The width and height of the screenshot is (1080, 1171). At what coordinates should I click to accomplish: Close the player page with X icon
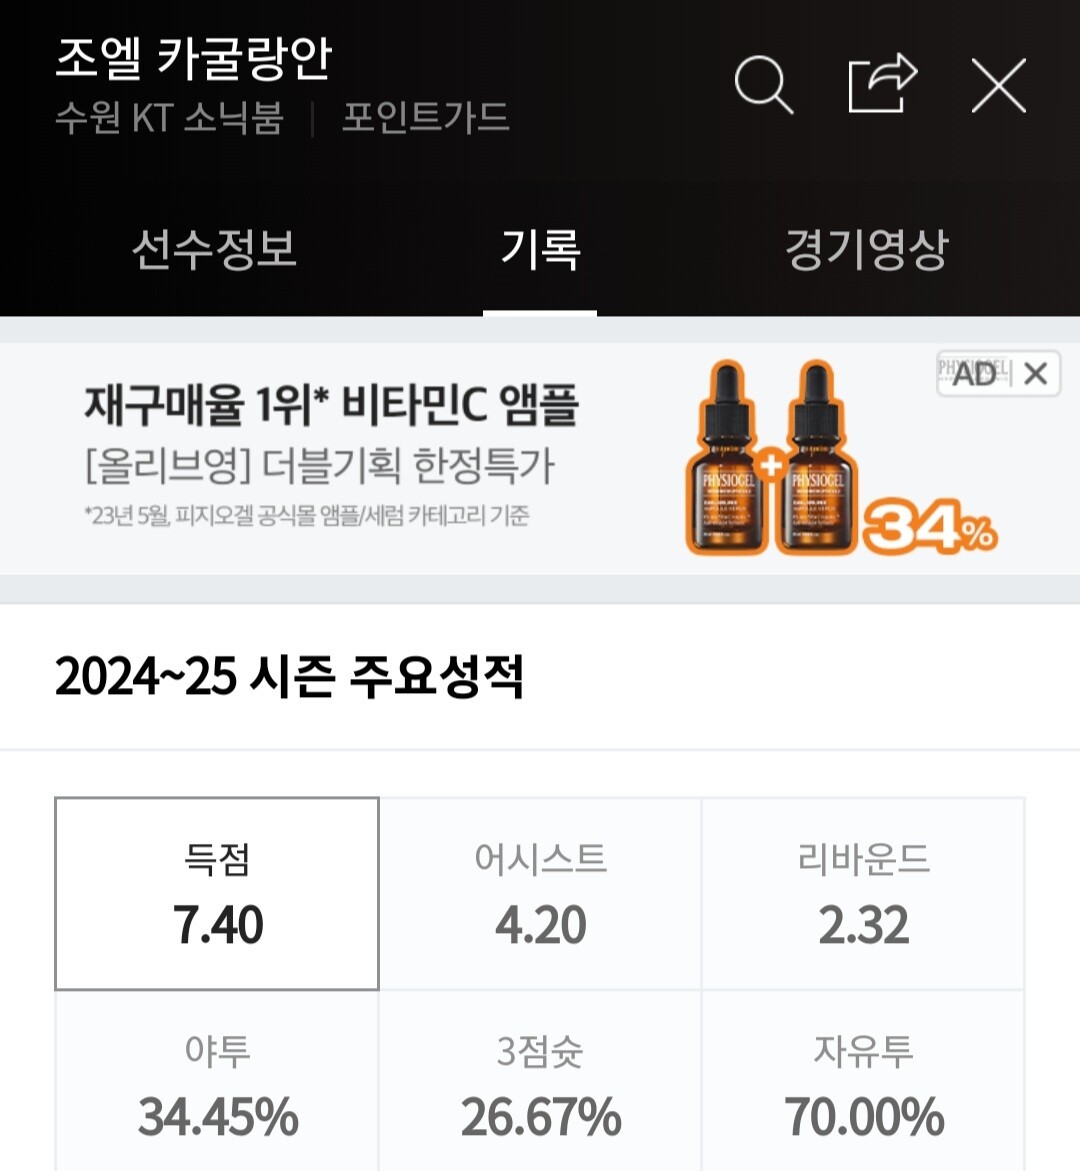pyautogui.click(x=998, y=85)
